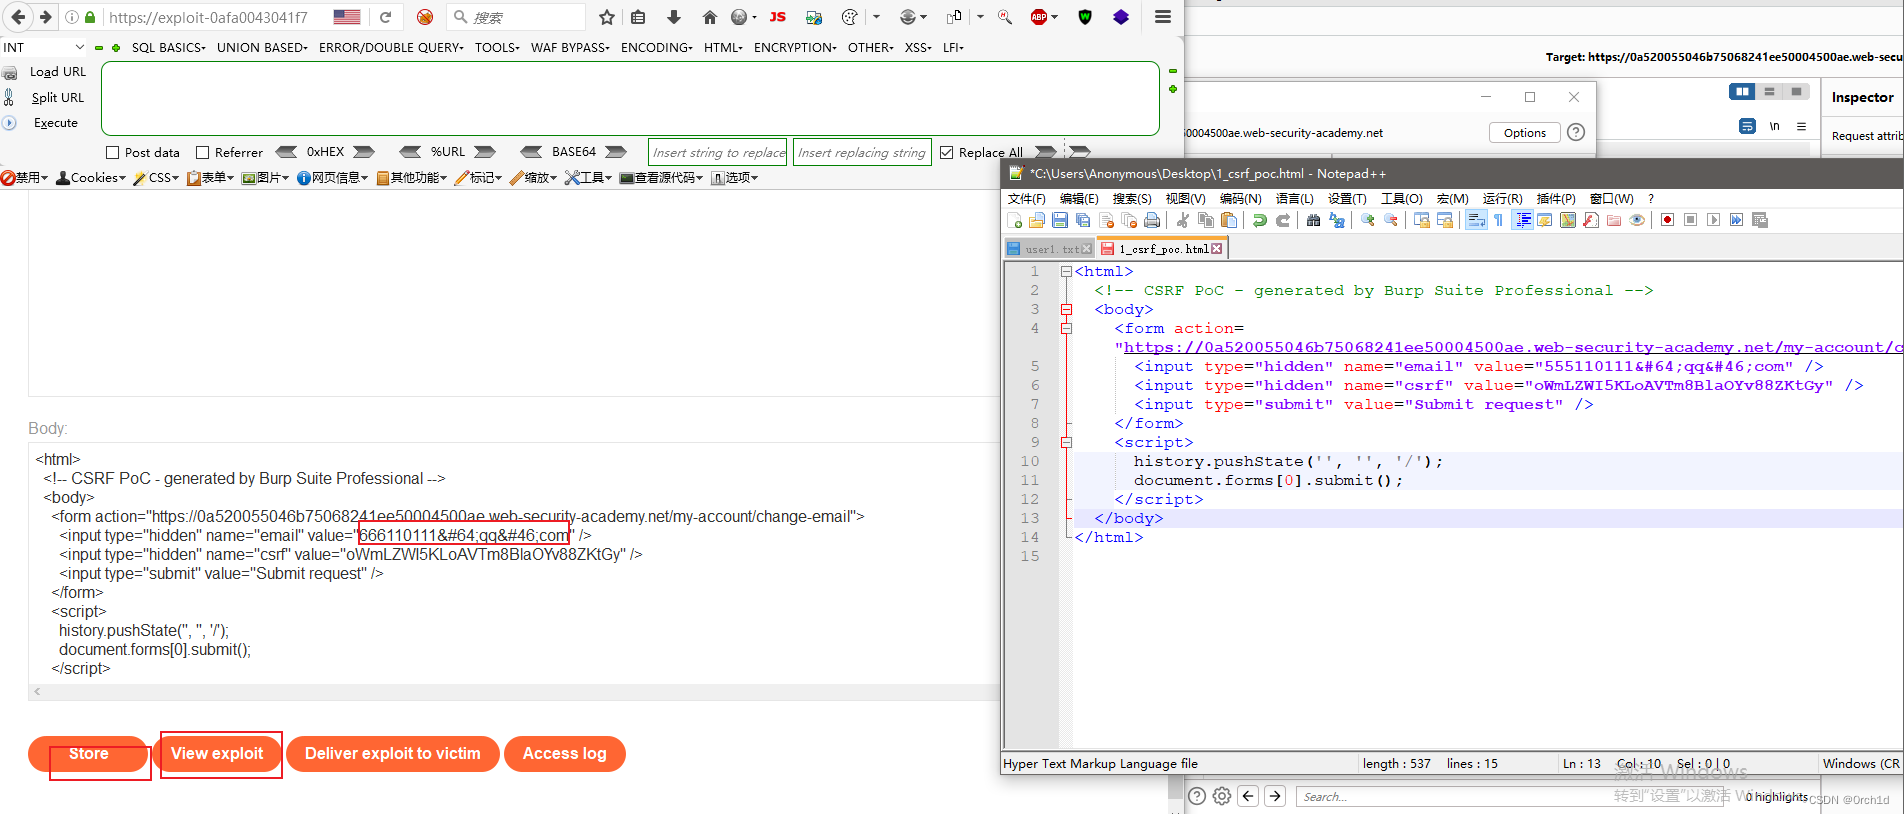Click Deliver exploit to victim button
Image resolution: width=1904 pixels, height=814 pixels.
click(x=393, y=753)
